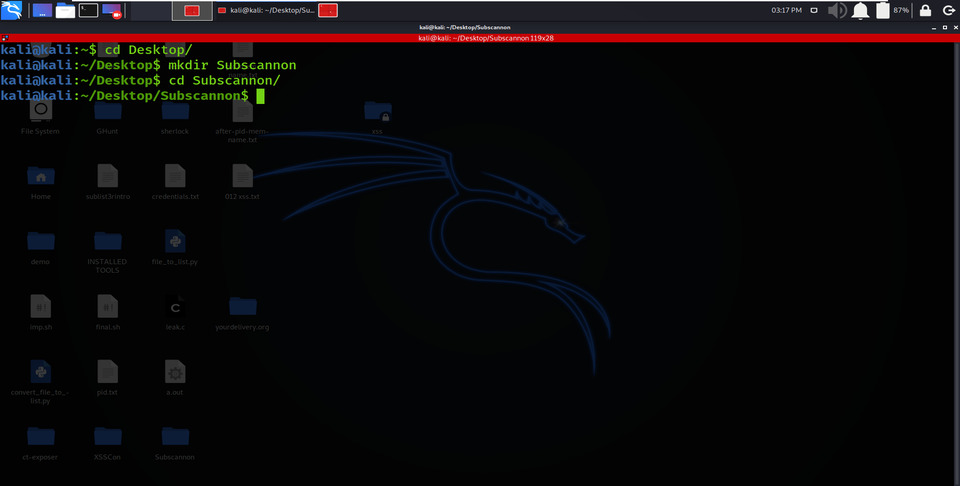Lock the screen with padlock icon

(x=926, y=10)
